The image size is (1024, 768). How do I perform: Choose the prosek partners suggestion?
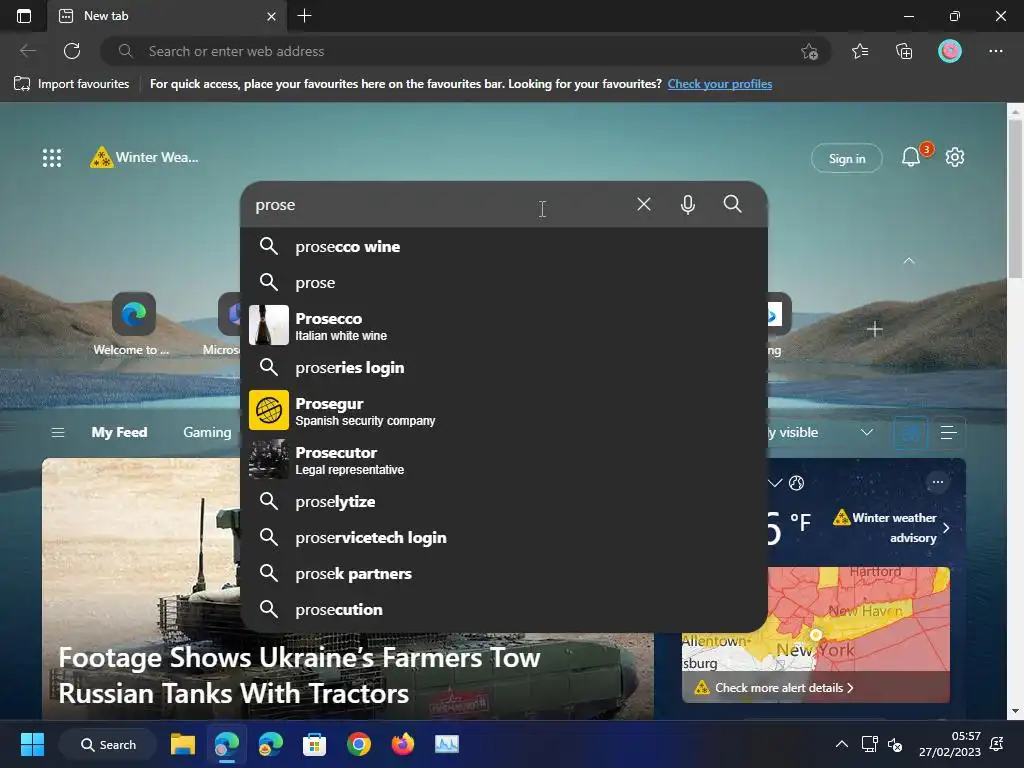click(504, 573)
